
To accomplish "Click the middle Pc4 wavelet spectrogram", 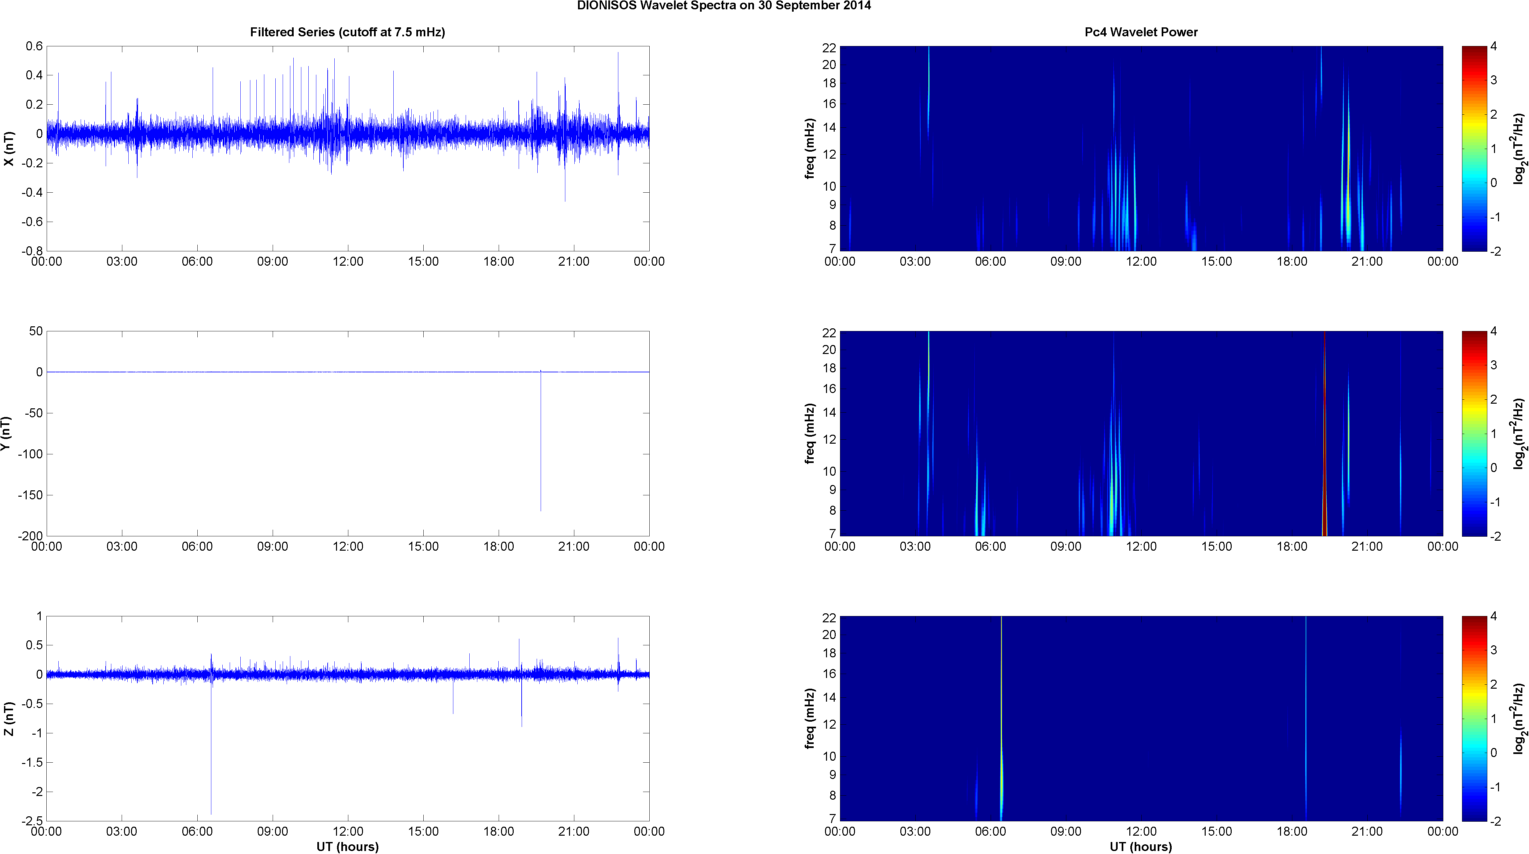I will click(x=1141, y=433).
